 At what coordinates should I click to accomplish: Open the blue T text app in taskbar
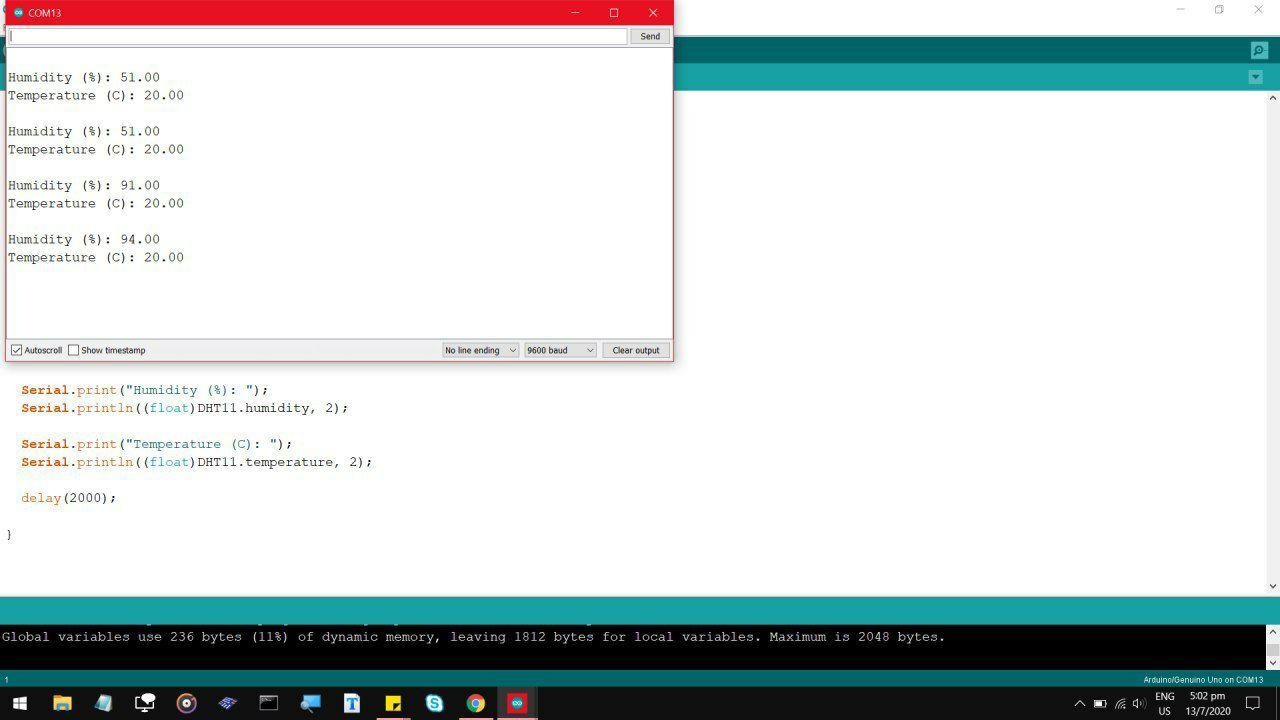tap(351, 703)
